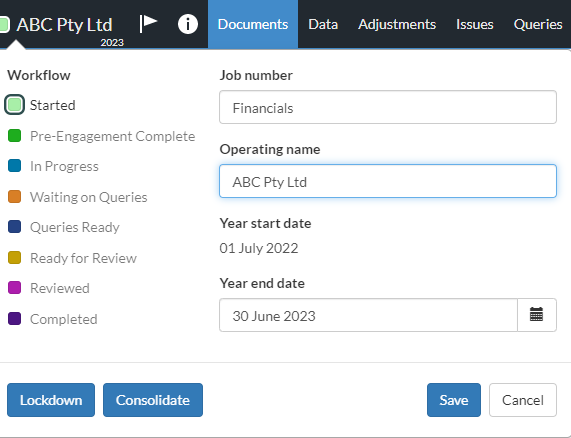The image size is (571, 438).
Task: Open the Issues tab
Action: [x=474, y=24]
